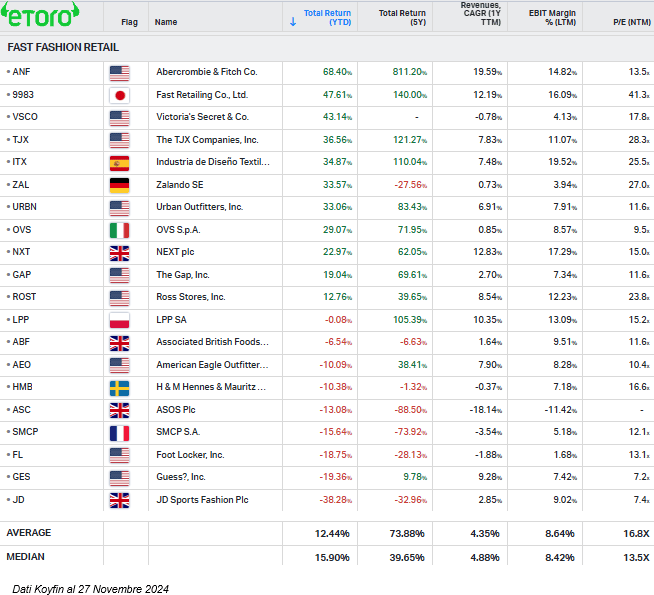Click the Name column header

(x=167, y=21)
